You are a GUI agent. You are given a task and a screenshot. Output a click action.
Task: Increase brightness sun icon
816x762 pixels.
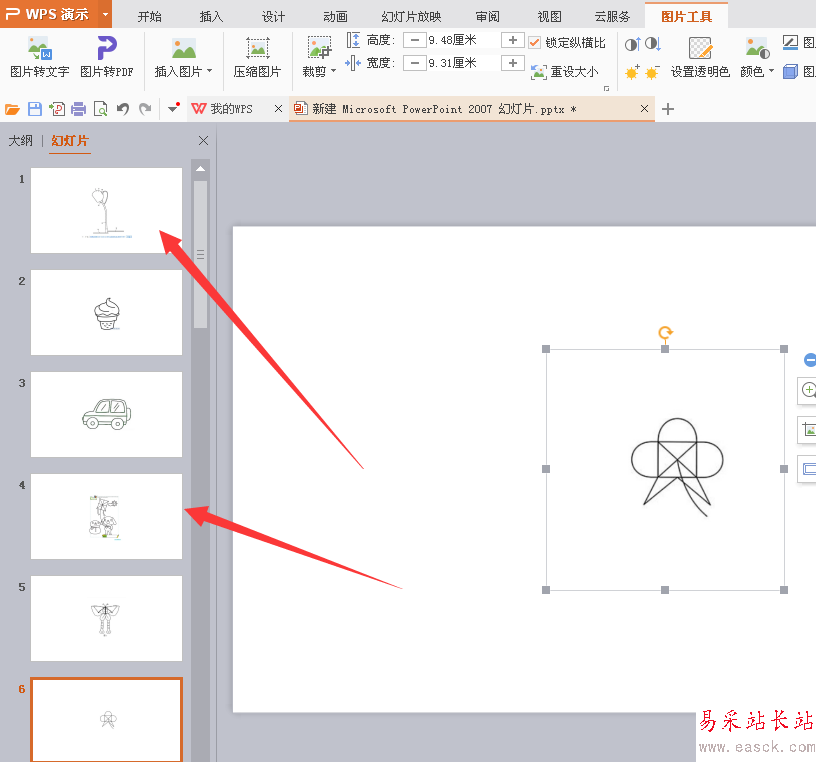click(x=632, y=72)
